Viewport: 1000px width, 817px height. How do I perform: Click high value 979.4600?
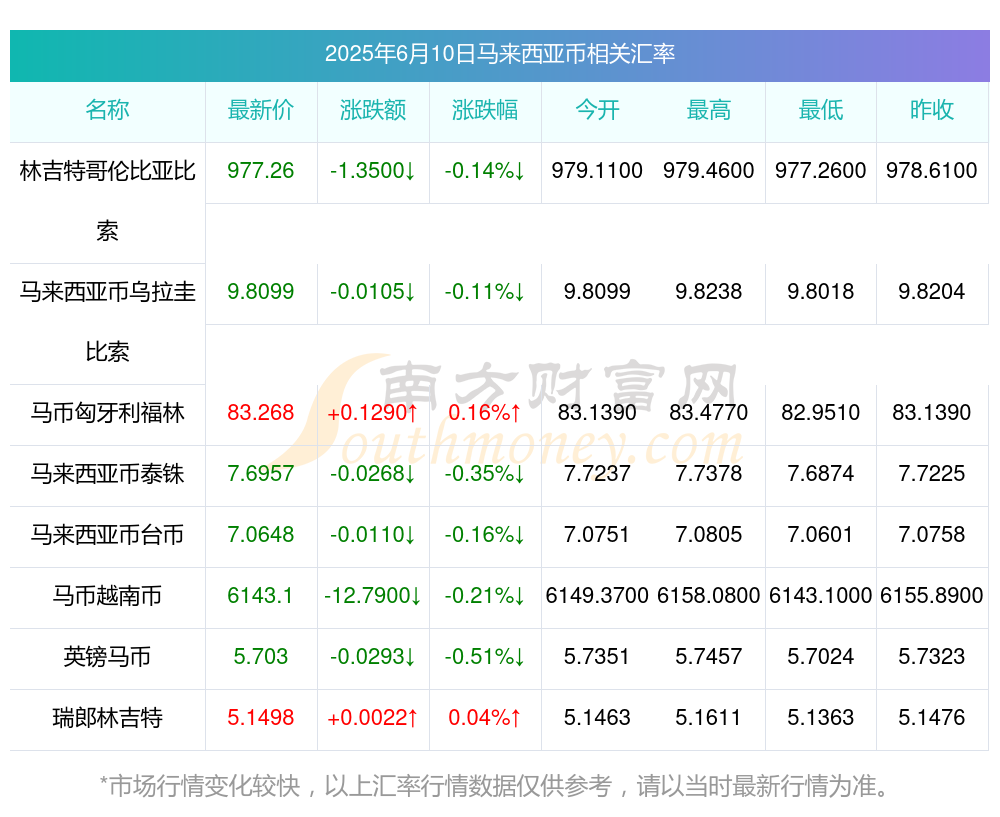click(709, 171)
